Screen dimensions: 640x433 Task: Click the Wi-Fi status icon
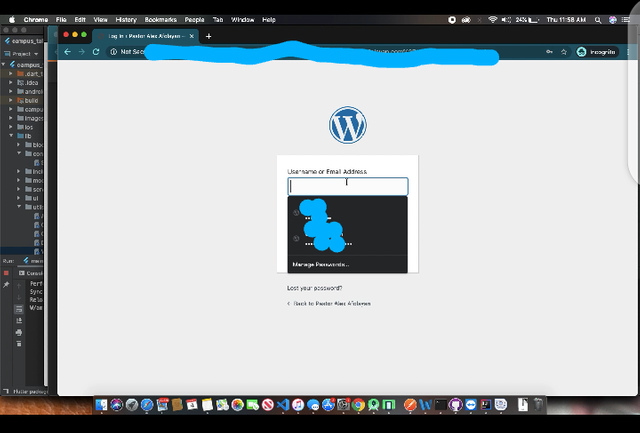coord(493,20)
